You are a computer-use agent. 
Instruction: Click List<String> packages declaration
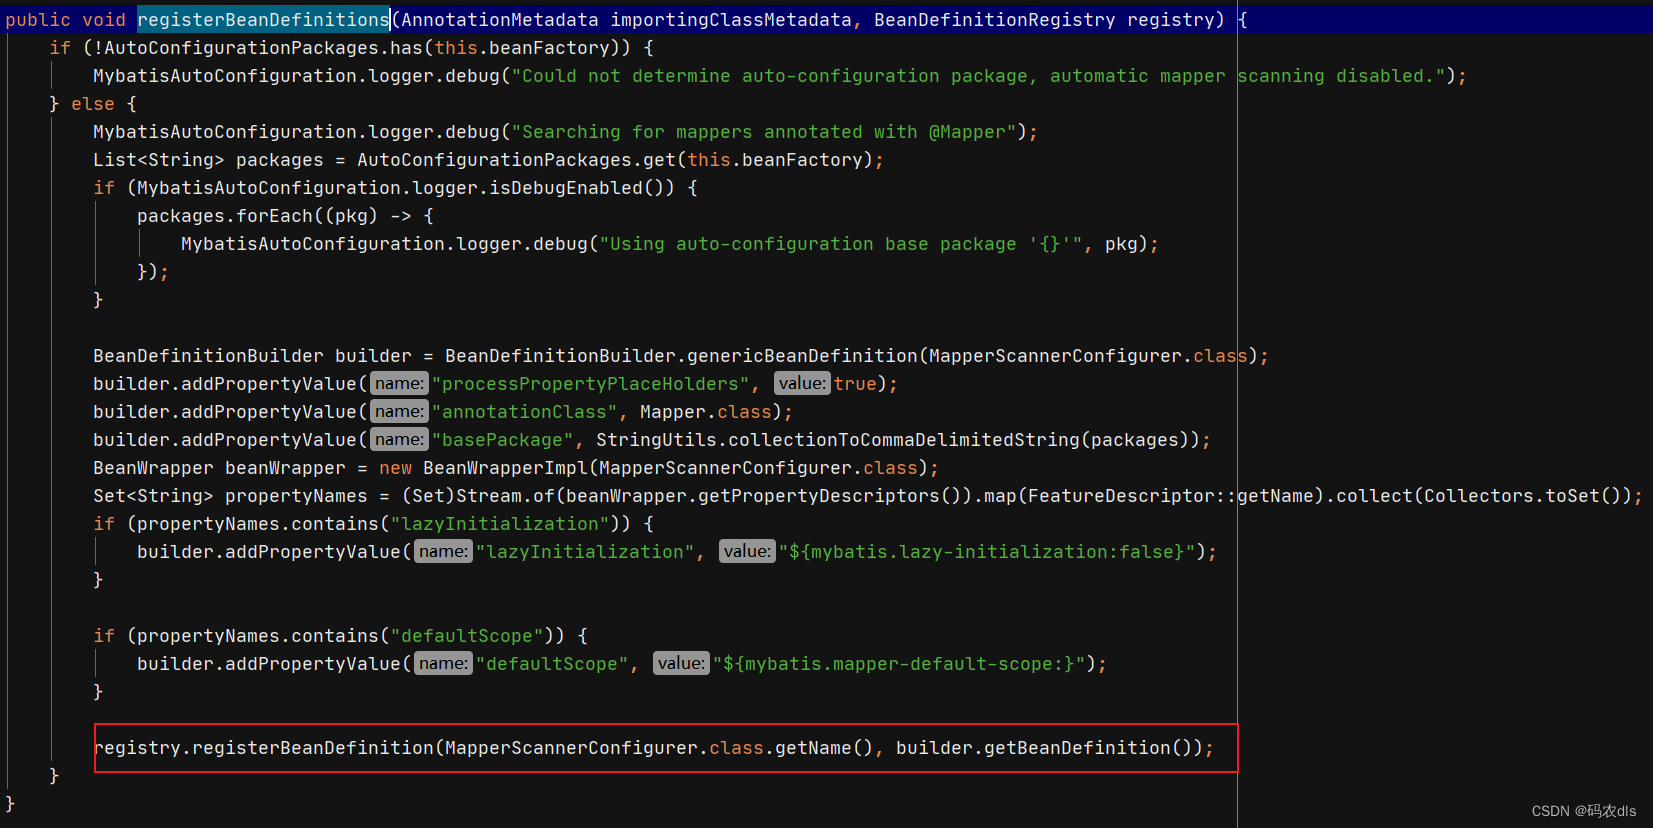pyautogui.click(x=208, y=160)
